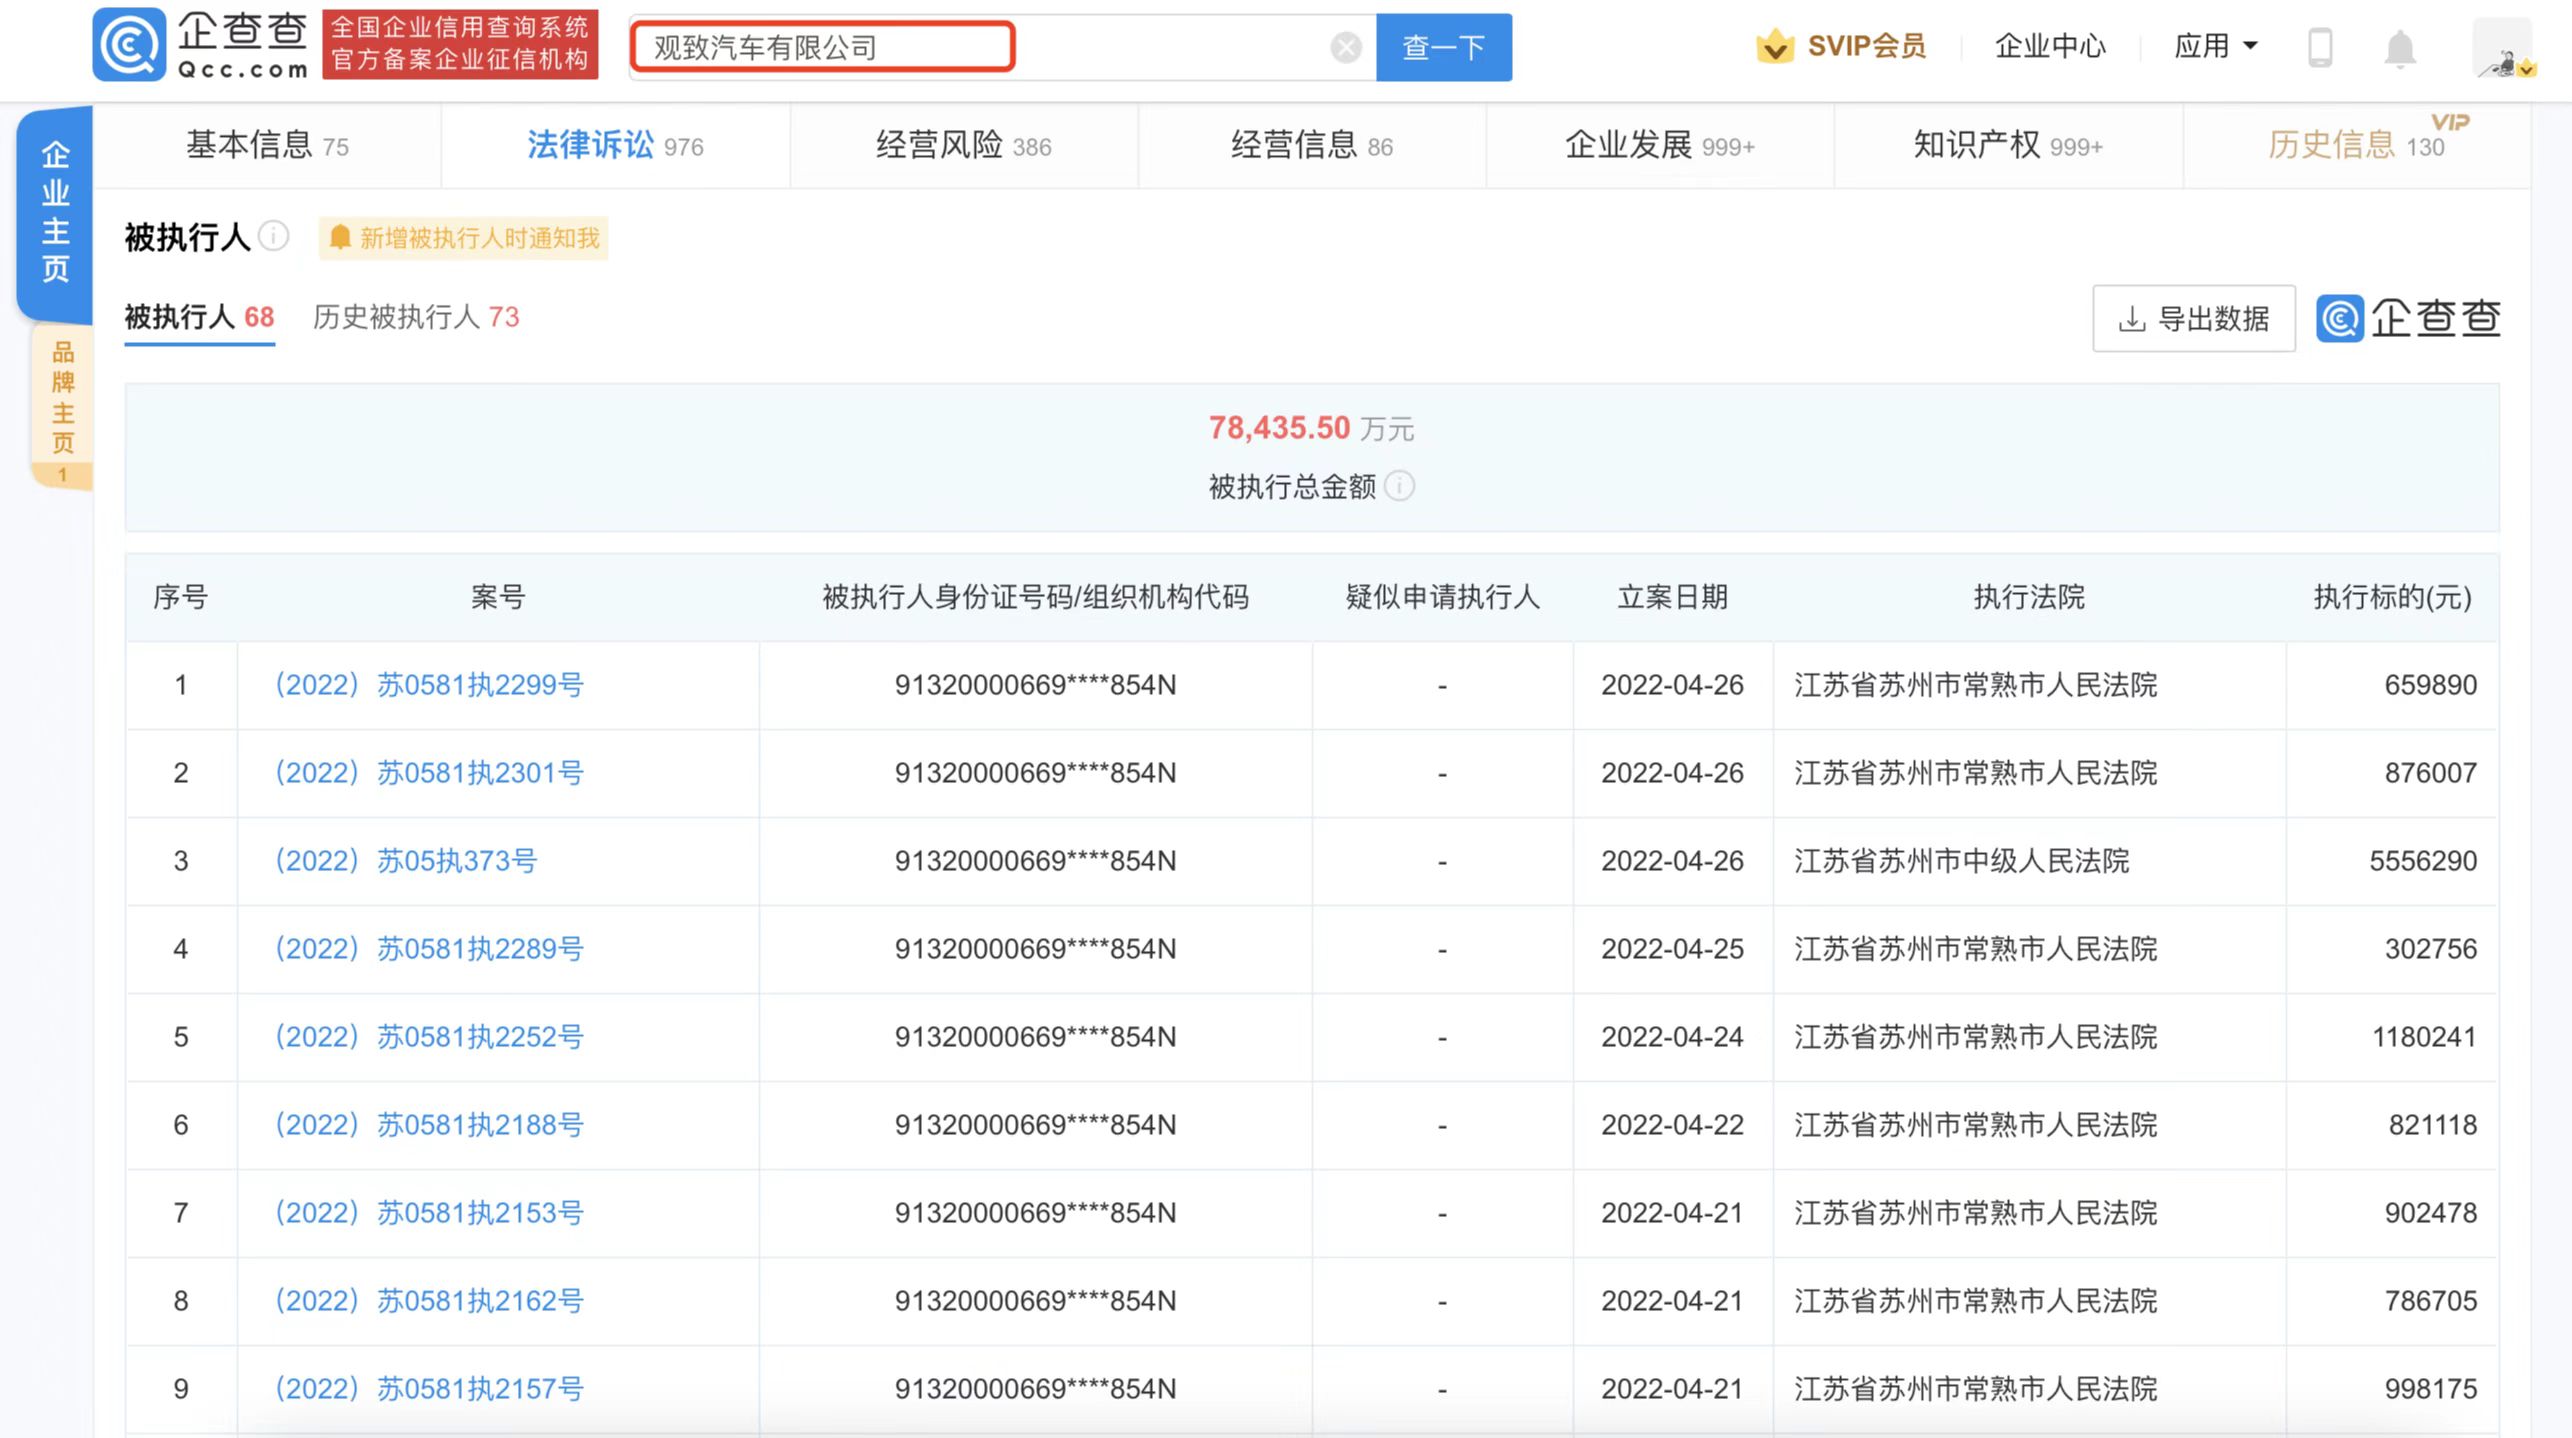Switch to 经营信息 tab
The width and height of the screenshot is (2572, 1438).
coord(1311,146)
